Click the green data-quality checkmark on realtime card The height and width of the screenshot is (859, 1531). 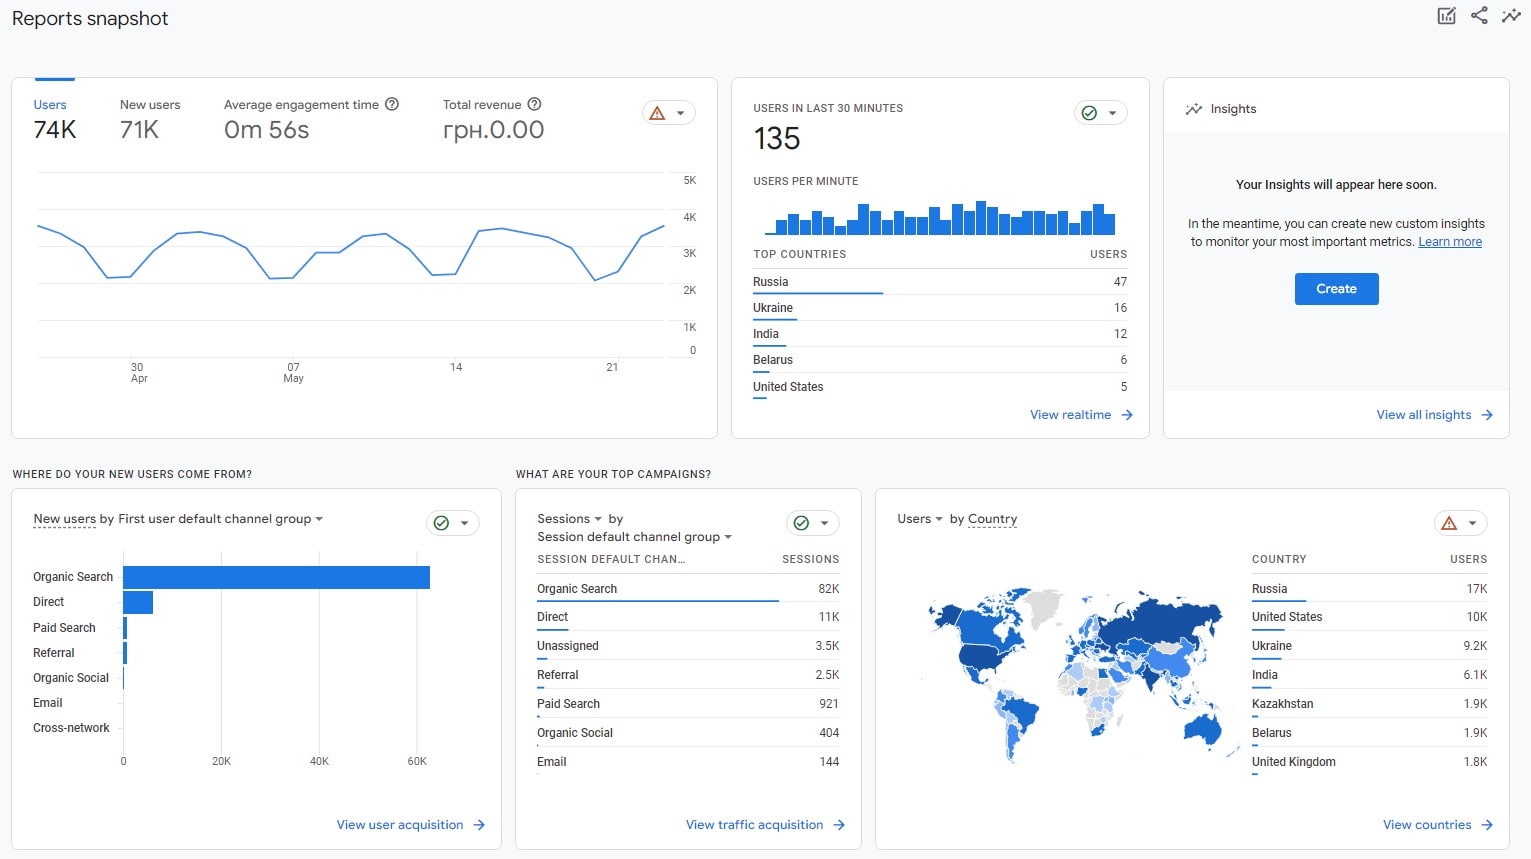tap(1091, 112)
